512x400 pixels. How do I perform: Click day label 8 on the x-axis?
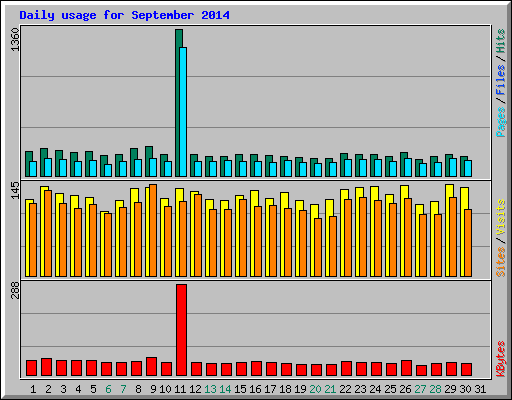tap(138, 389)
